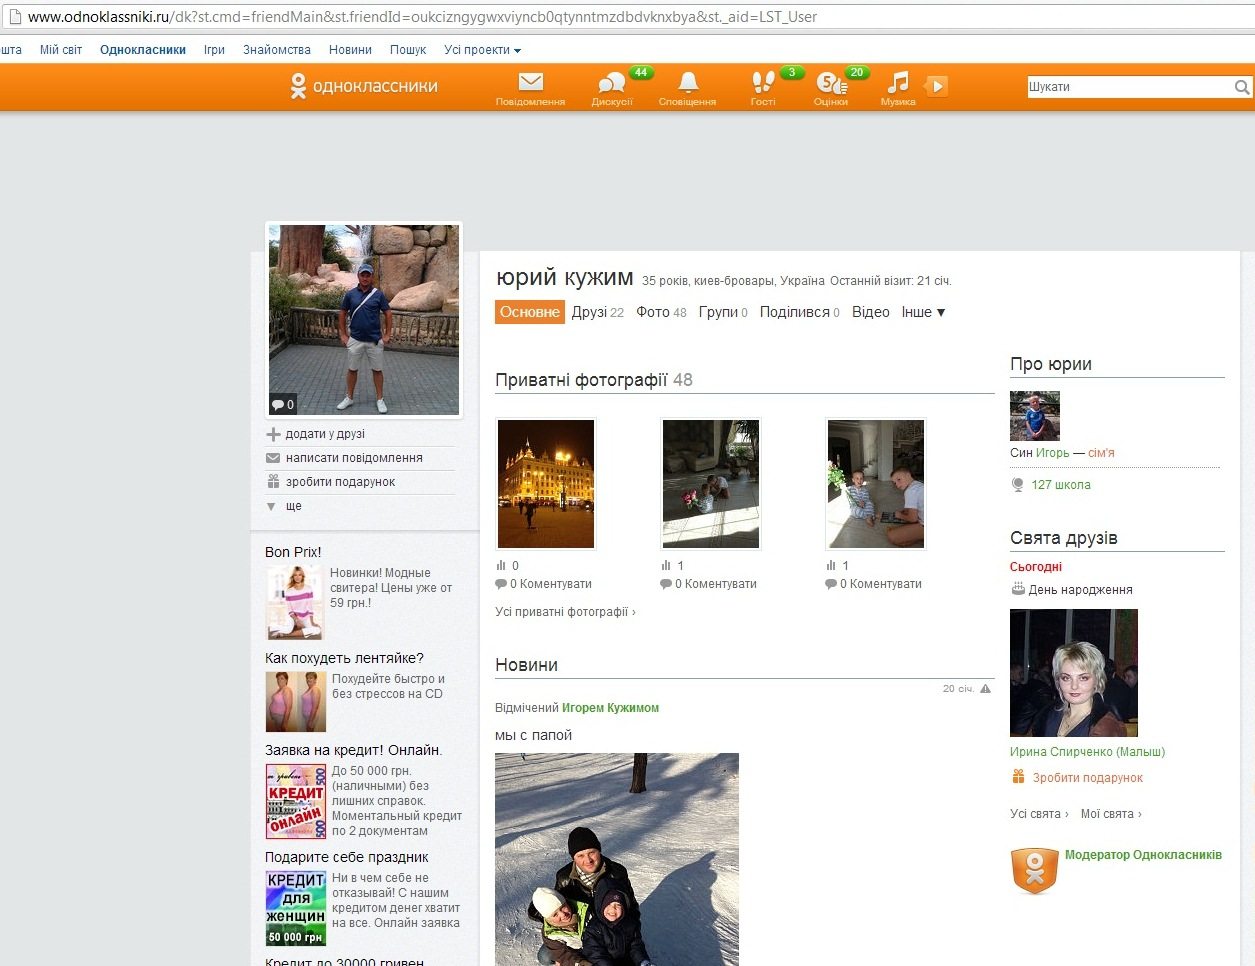Open the main profile photo
This screenshot has width=1255, height=966.
click(x=364, y=319)
